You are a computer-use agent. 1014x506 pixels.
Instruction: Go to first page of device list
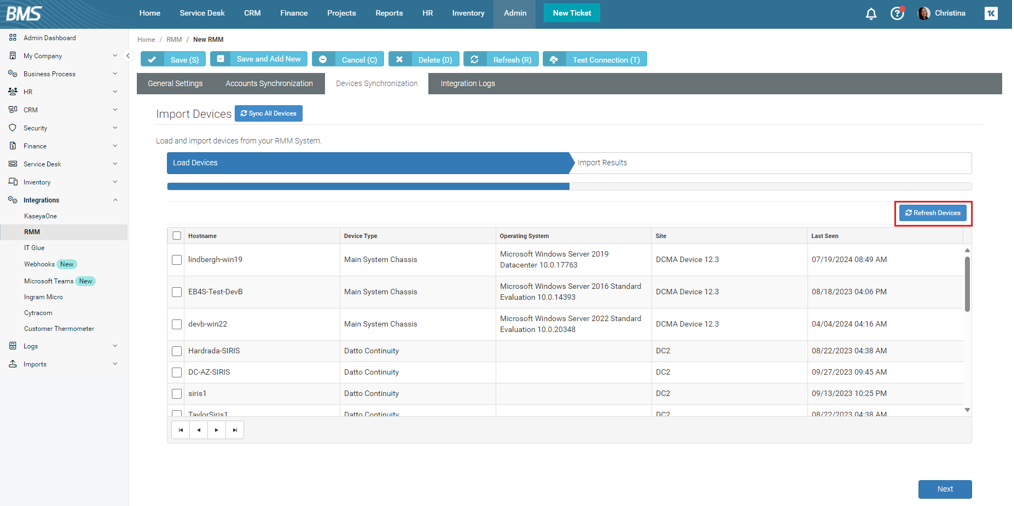[x=181, y=430]
